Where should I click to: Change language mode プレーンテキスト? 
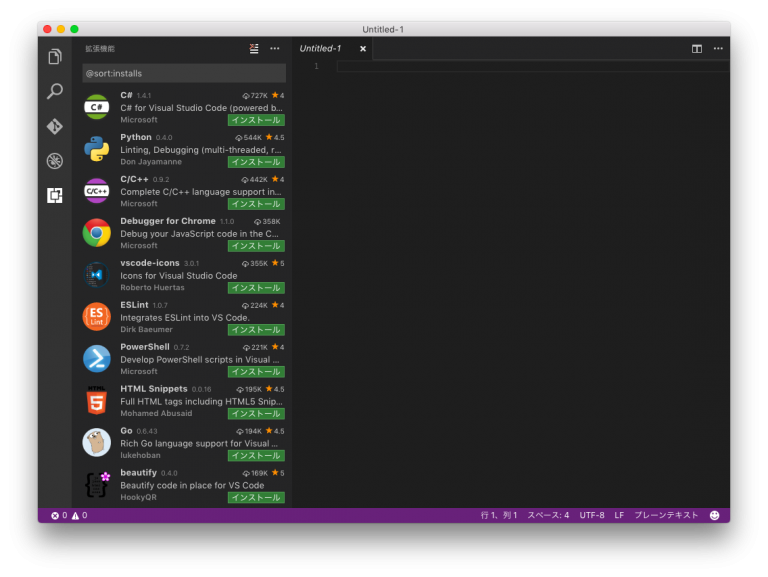coord(666,515)
